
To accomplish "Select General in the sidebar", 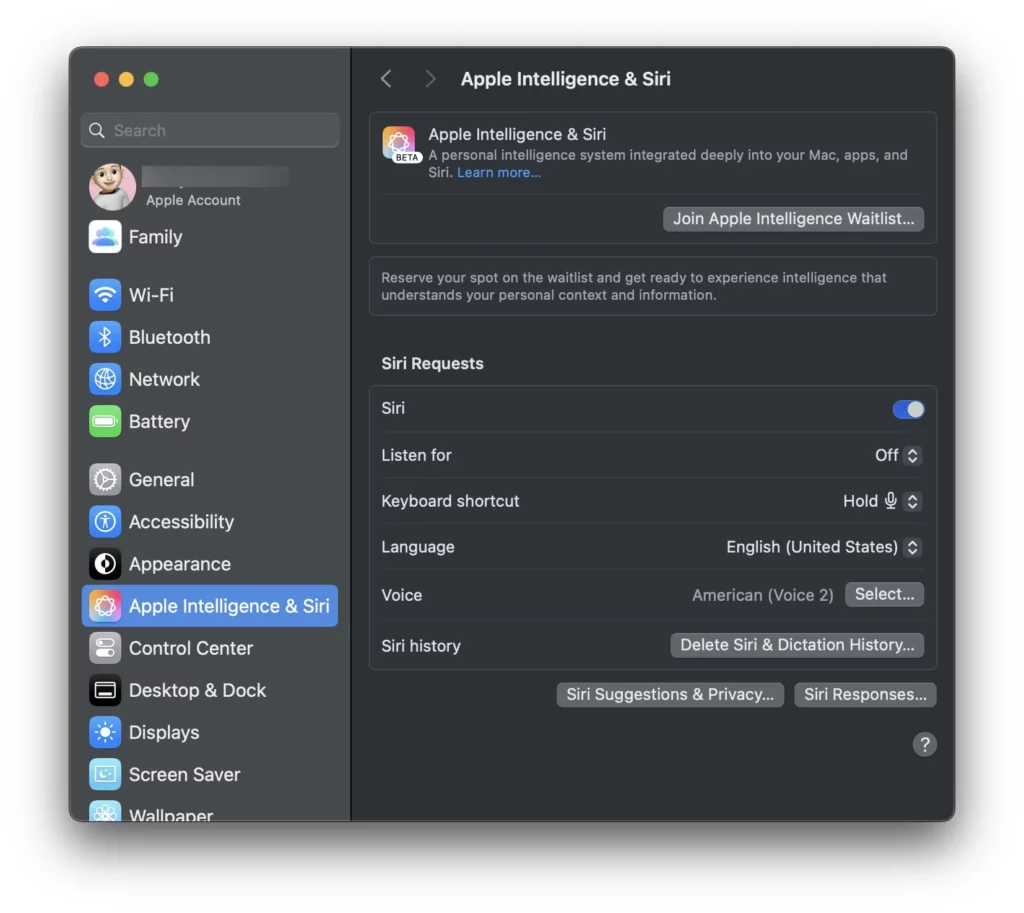I will coord(210,479).
